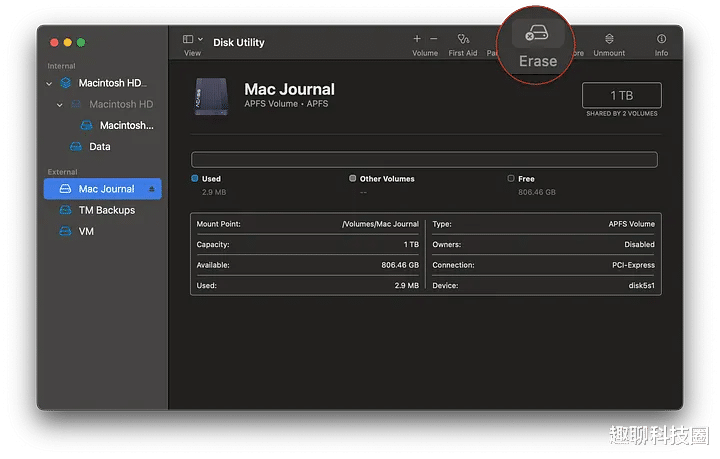
Task: Add a volume with plus button
Action: point(417,39)
